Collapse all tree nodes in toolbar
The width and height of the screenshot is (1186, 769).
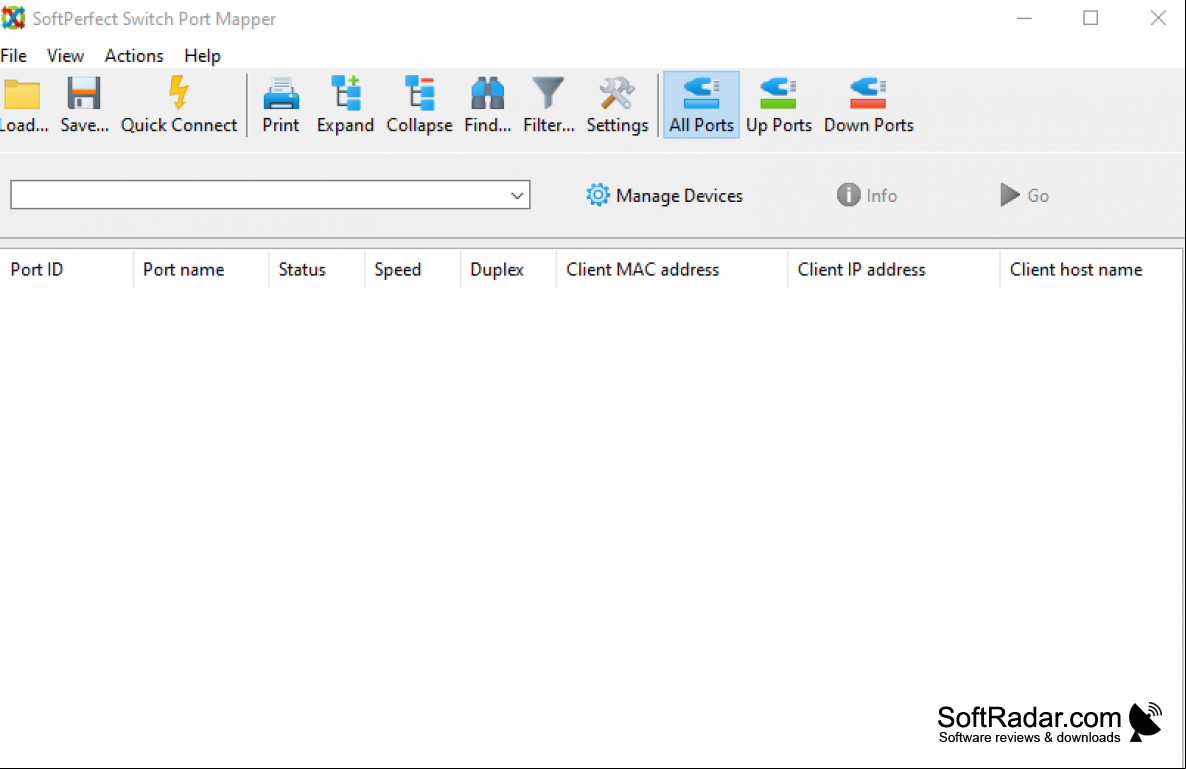pos(419,104)
